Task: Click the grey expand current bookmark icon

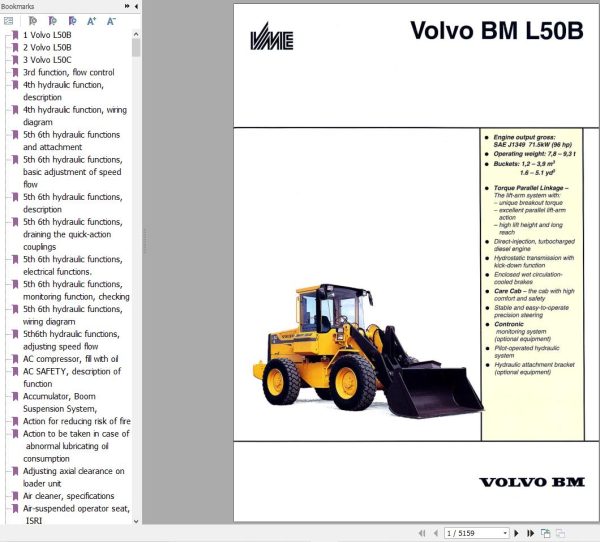Action: [x=33, y=21]
